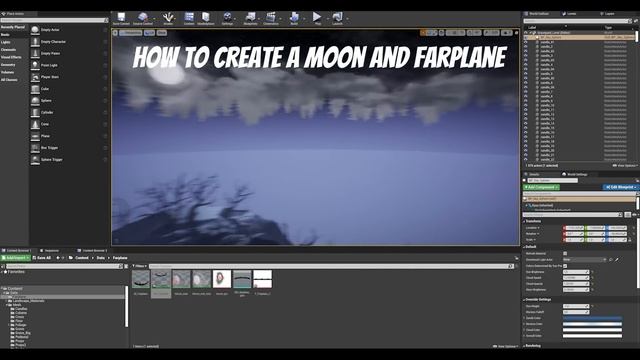Click the Data breadcrumb in content path

click(100, 258)
